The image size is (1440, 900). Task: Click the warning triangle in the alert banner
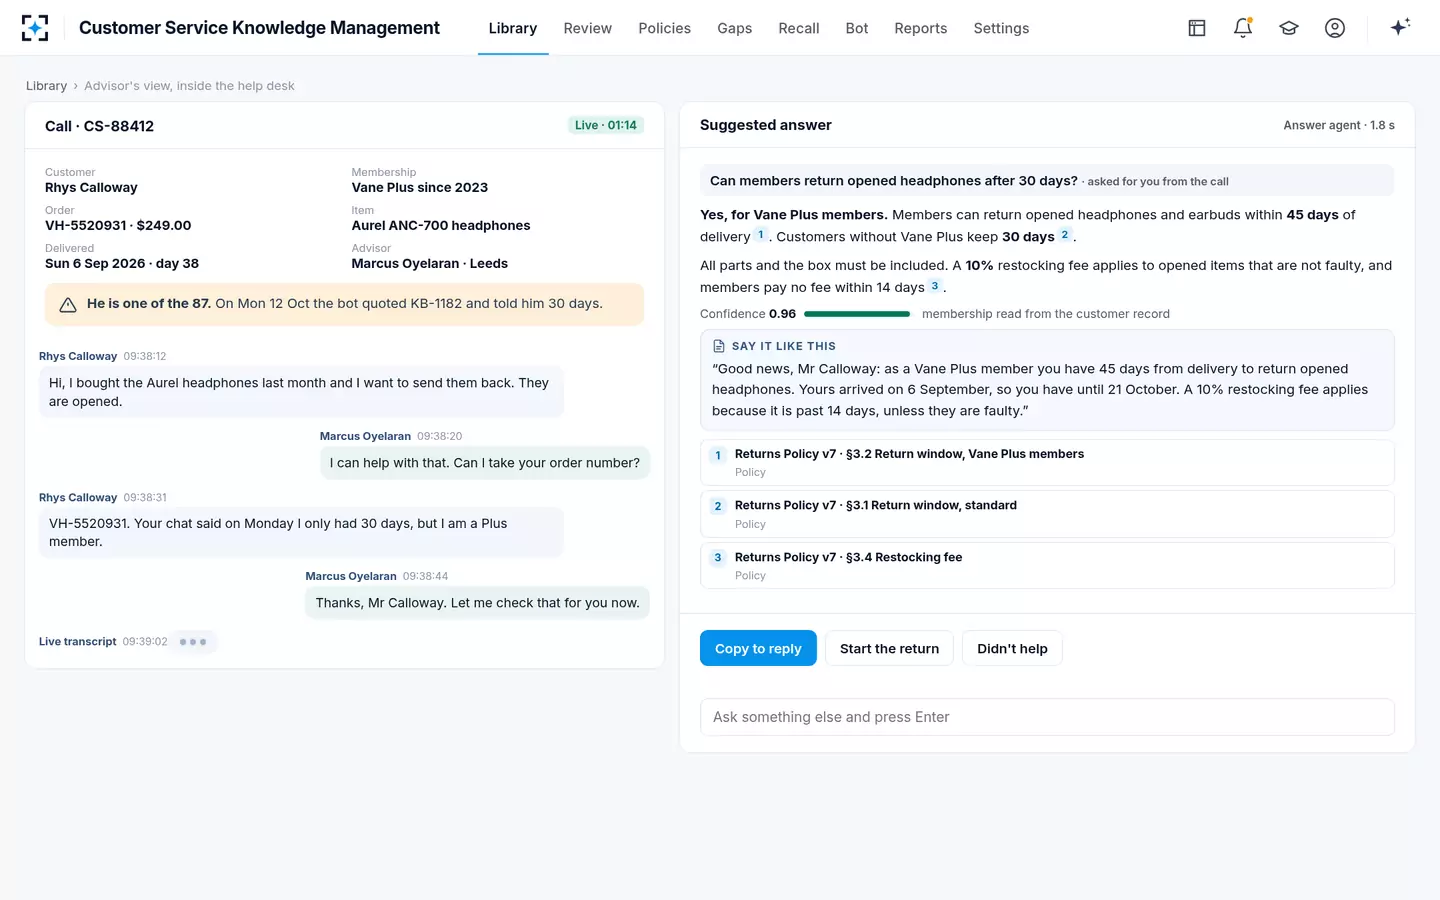[68, 305]
